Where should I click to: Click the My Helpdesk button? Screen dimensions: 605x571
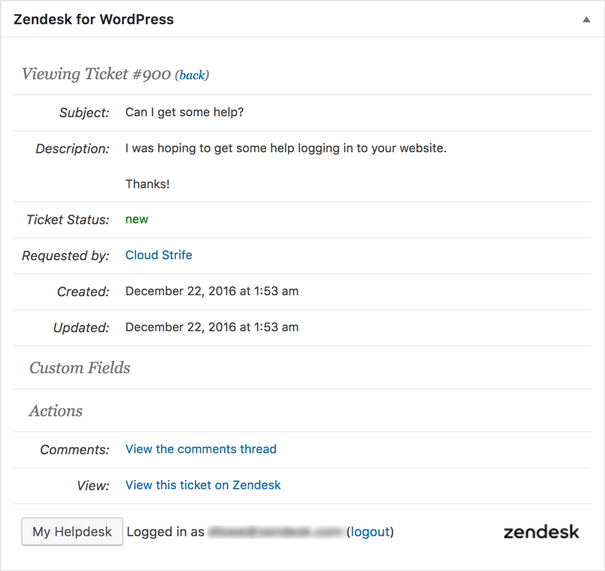coord(72,532)
